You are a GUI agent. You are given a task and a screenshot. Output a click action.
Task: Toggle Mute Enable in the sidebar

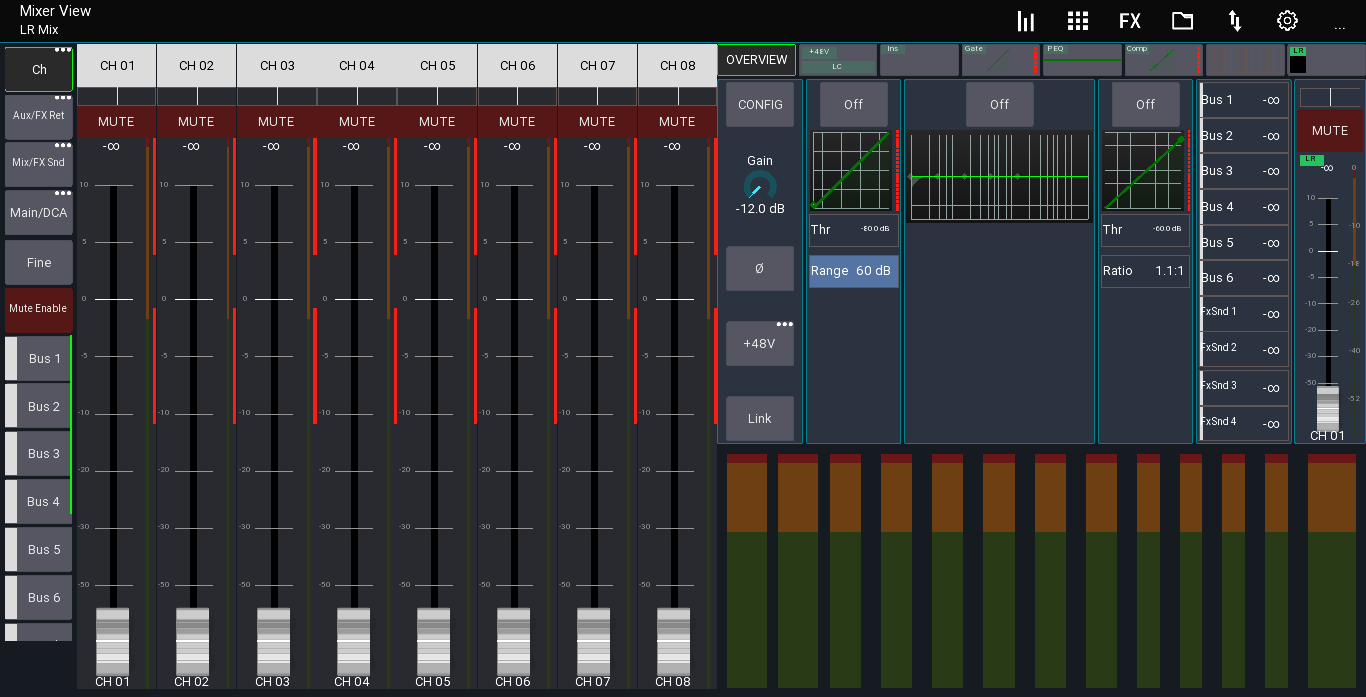[x=38, y=309]
